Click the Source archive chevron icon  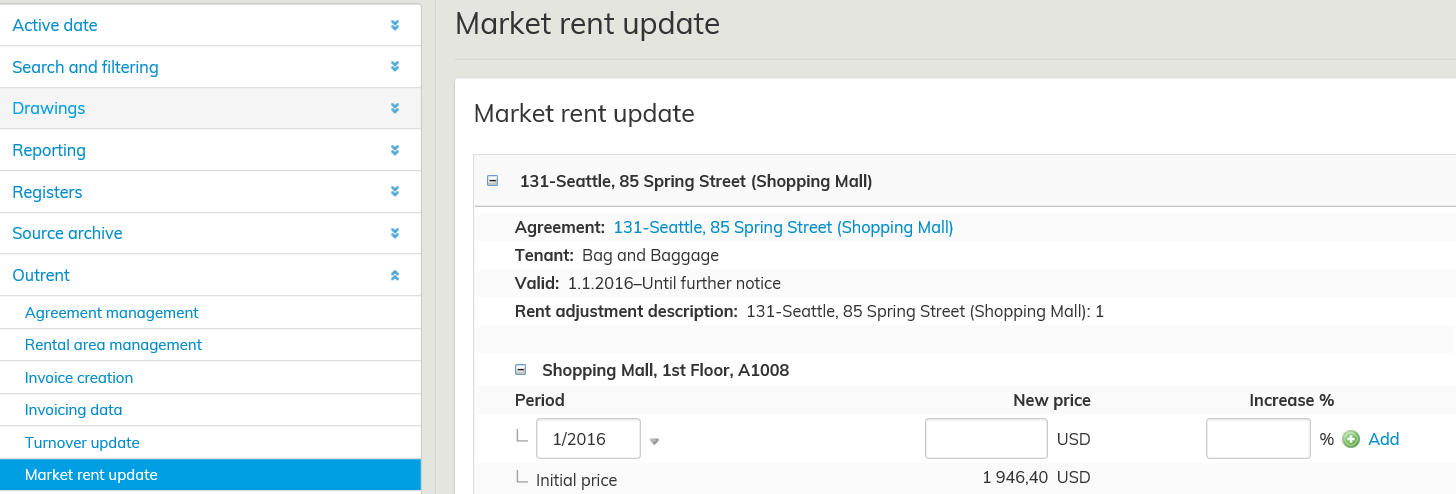coord(395,233)
